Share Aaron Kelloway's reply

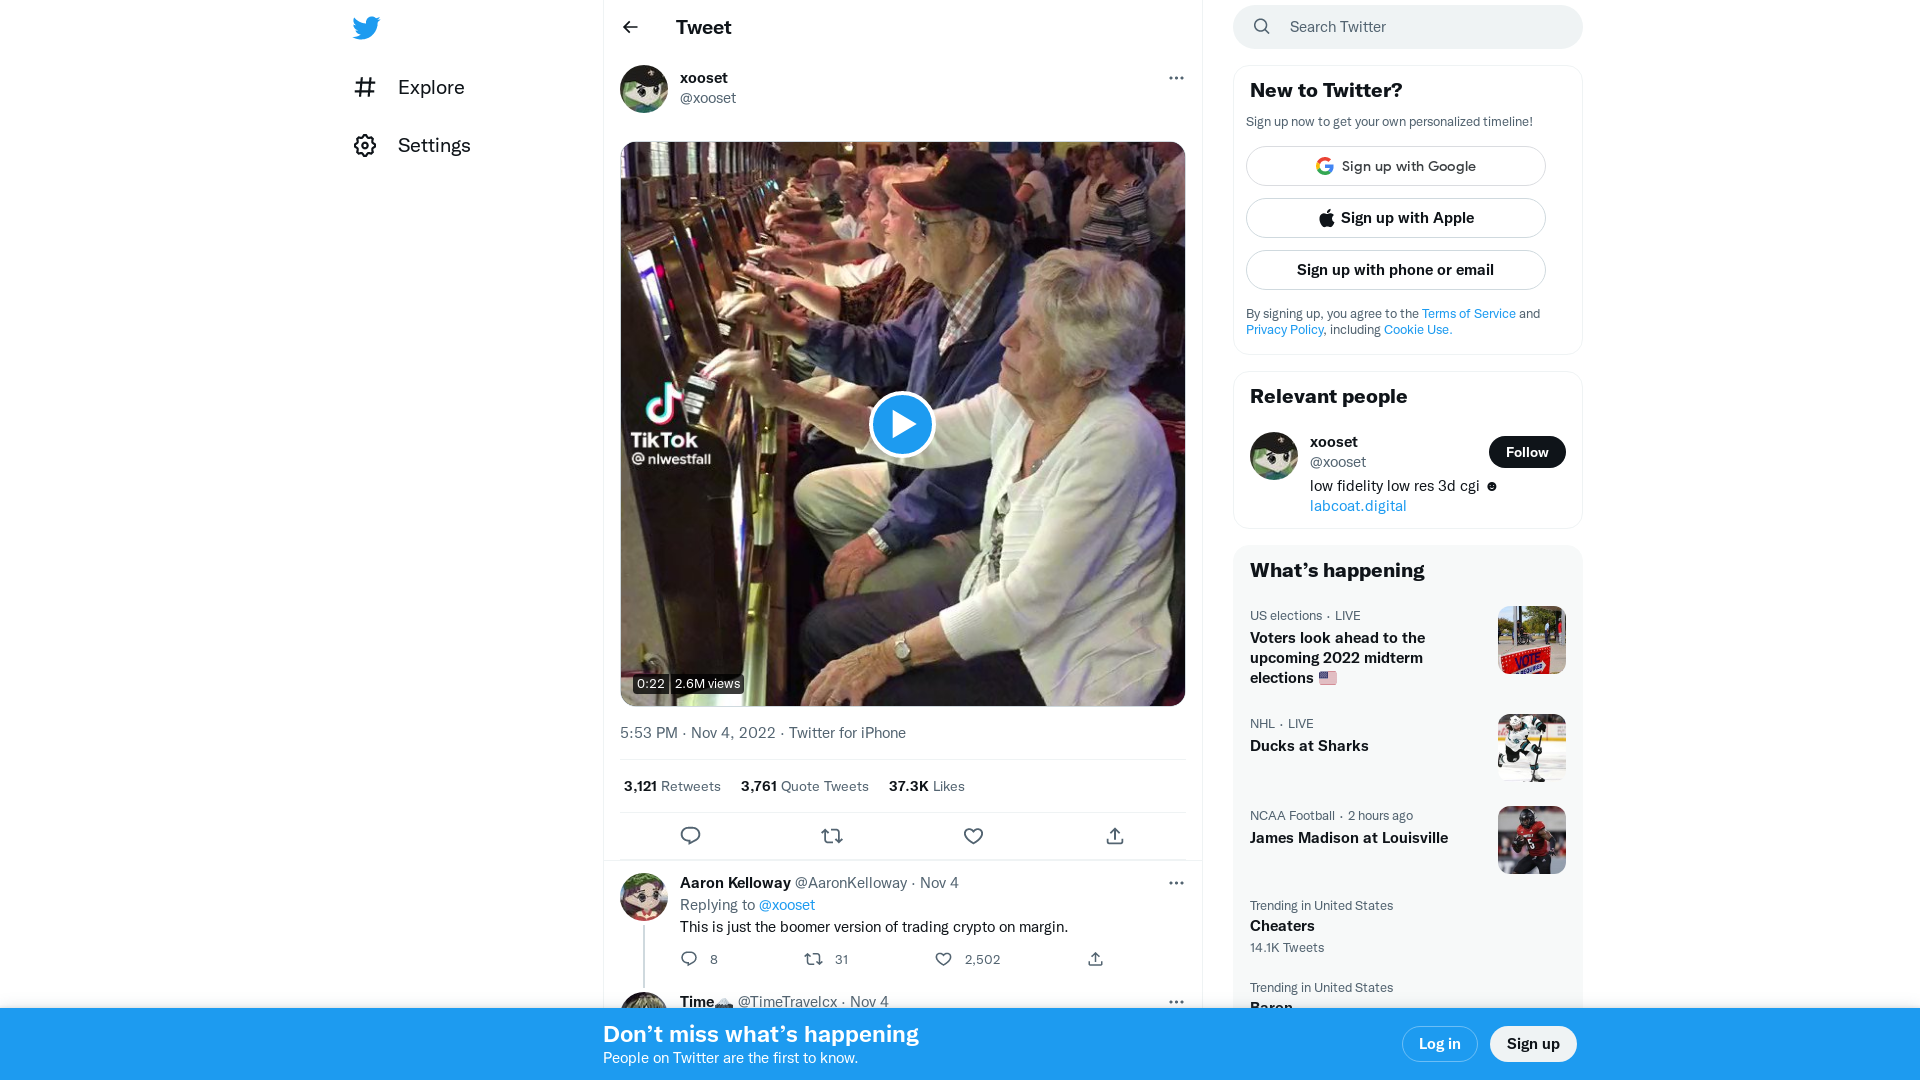[x=1096, y=959]
